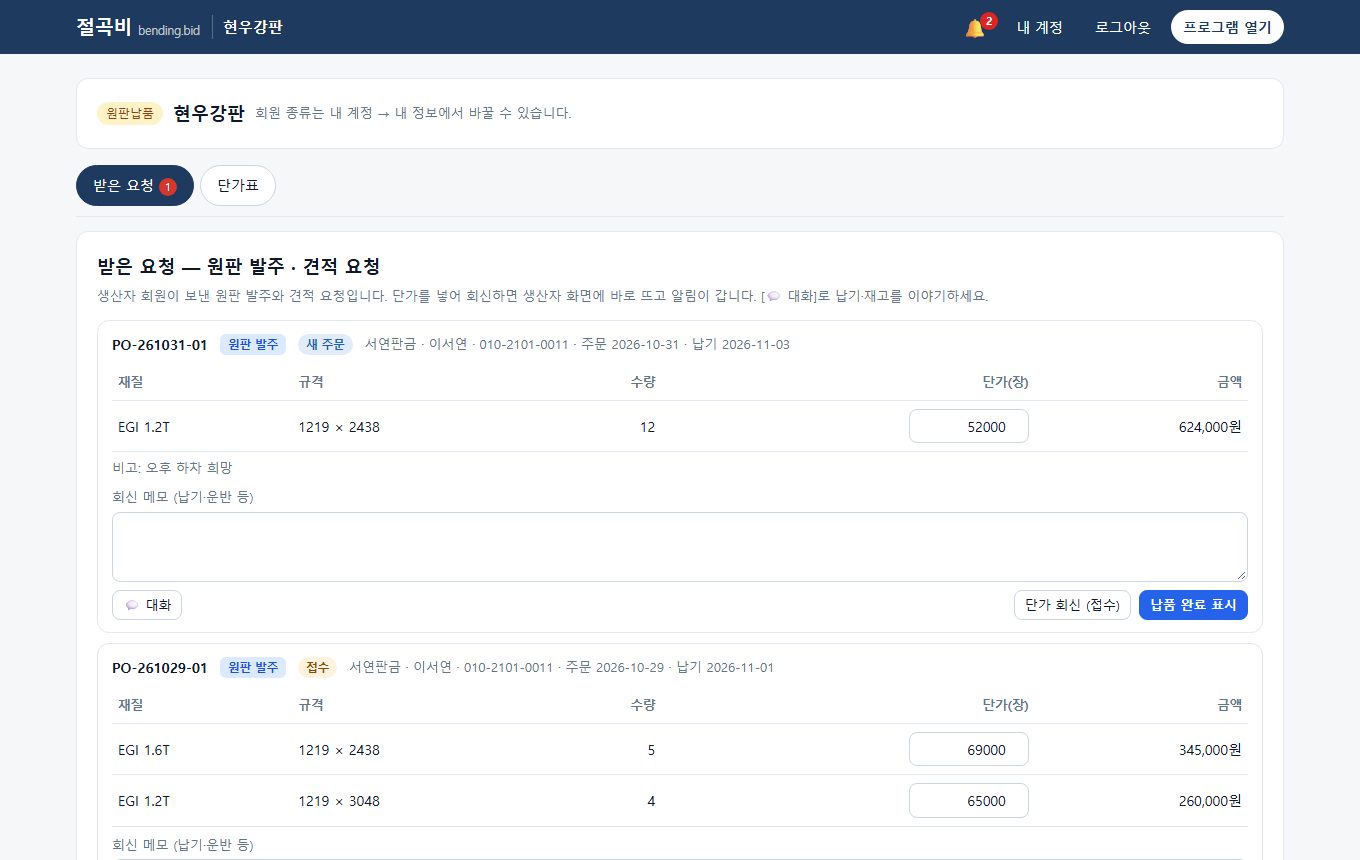1360x860 pixels.
Task: Click the 345,000원 amount
Action: (x=1210, y=750)
